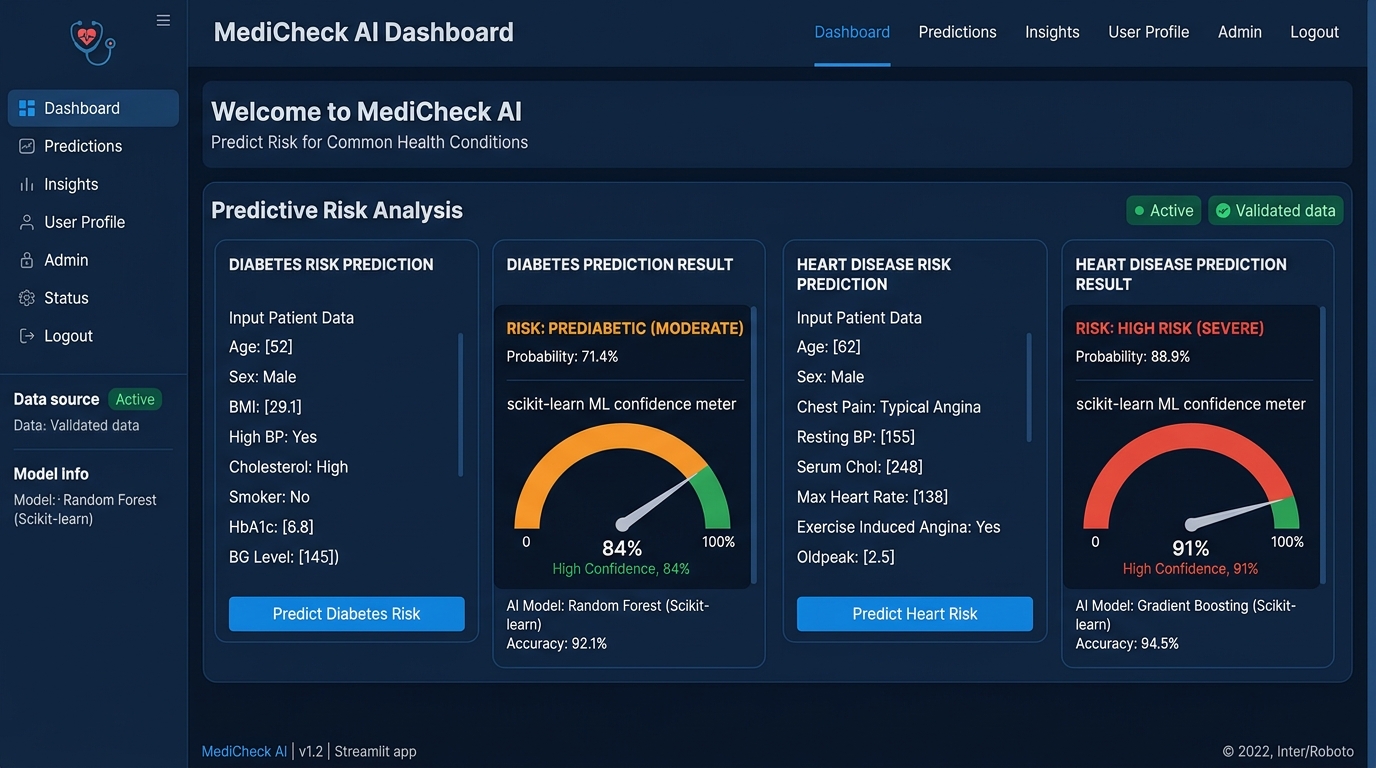Click the "Smoker: No" row
1376x768 pixels.
point(269,497)
